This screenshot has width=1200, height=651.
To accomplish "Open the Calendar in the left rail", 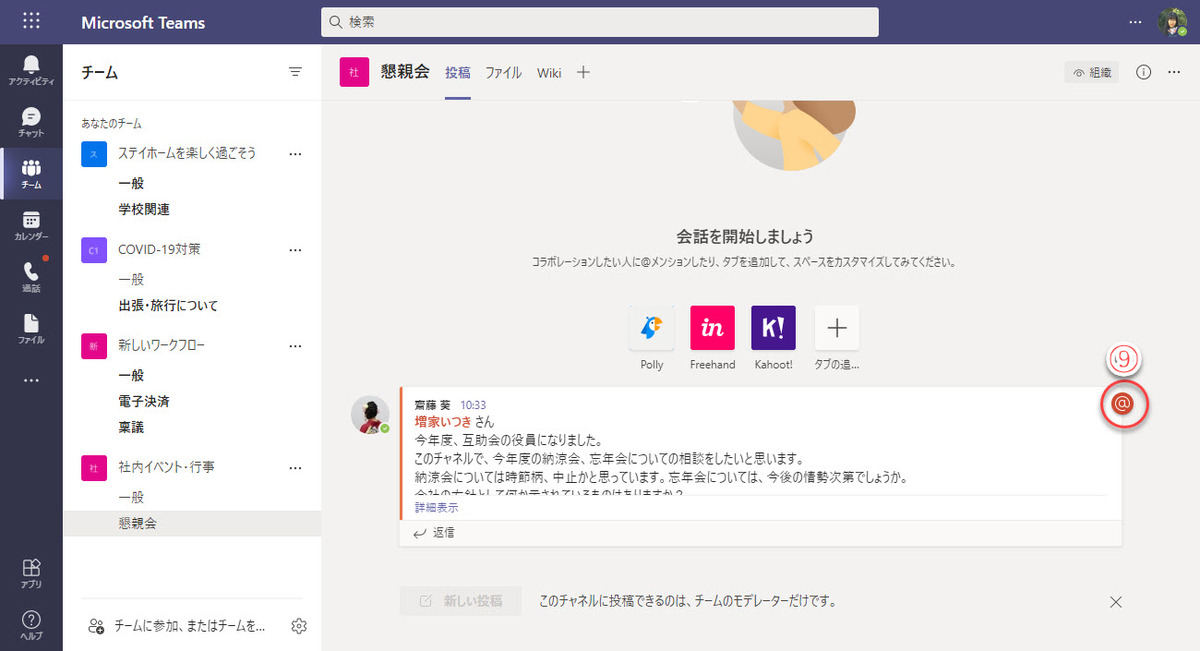I will click(x=31, y=226).
